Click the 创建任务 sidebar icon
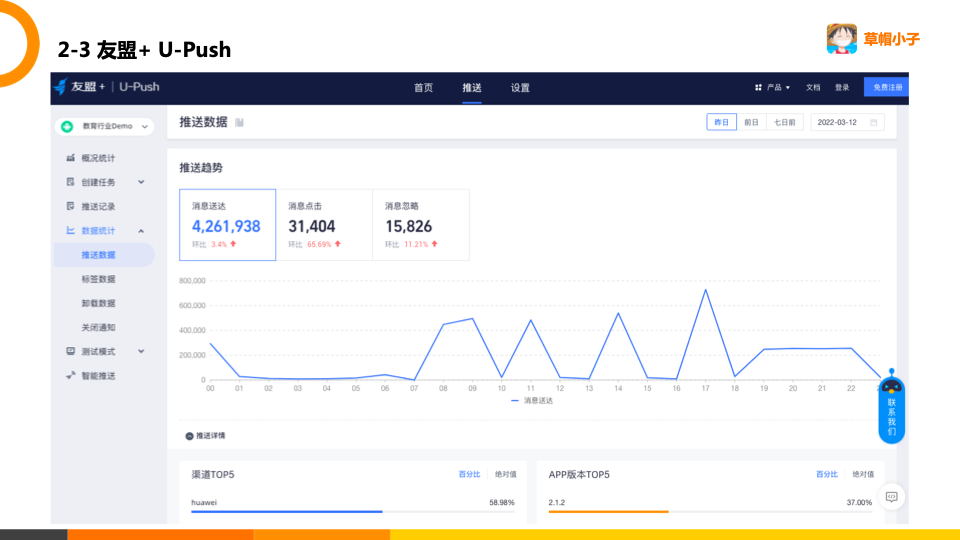960x540 pixels. [x=70, y=182]
